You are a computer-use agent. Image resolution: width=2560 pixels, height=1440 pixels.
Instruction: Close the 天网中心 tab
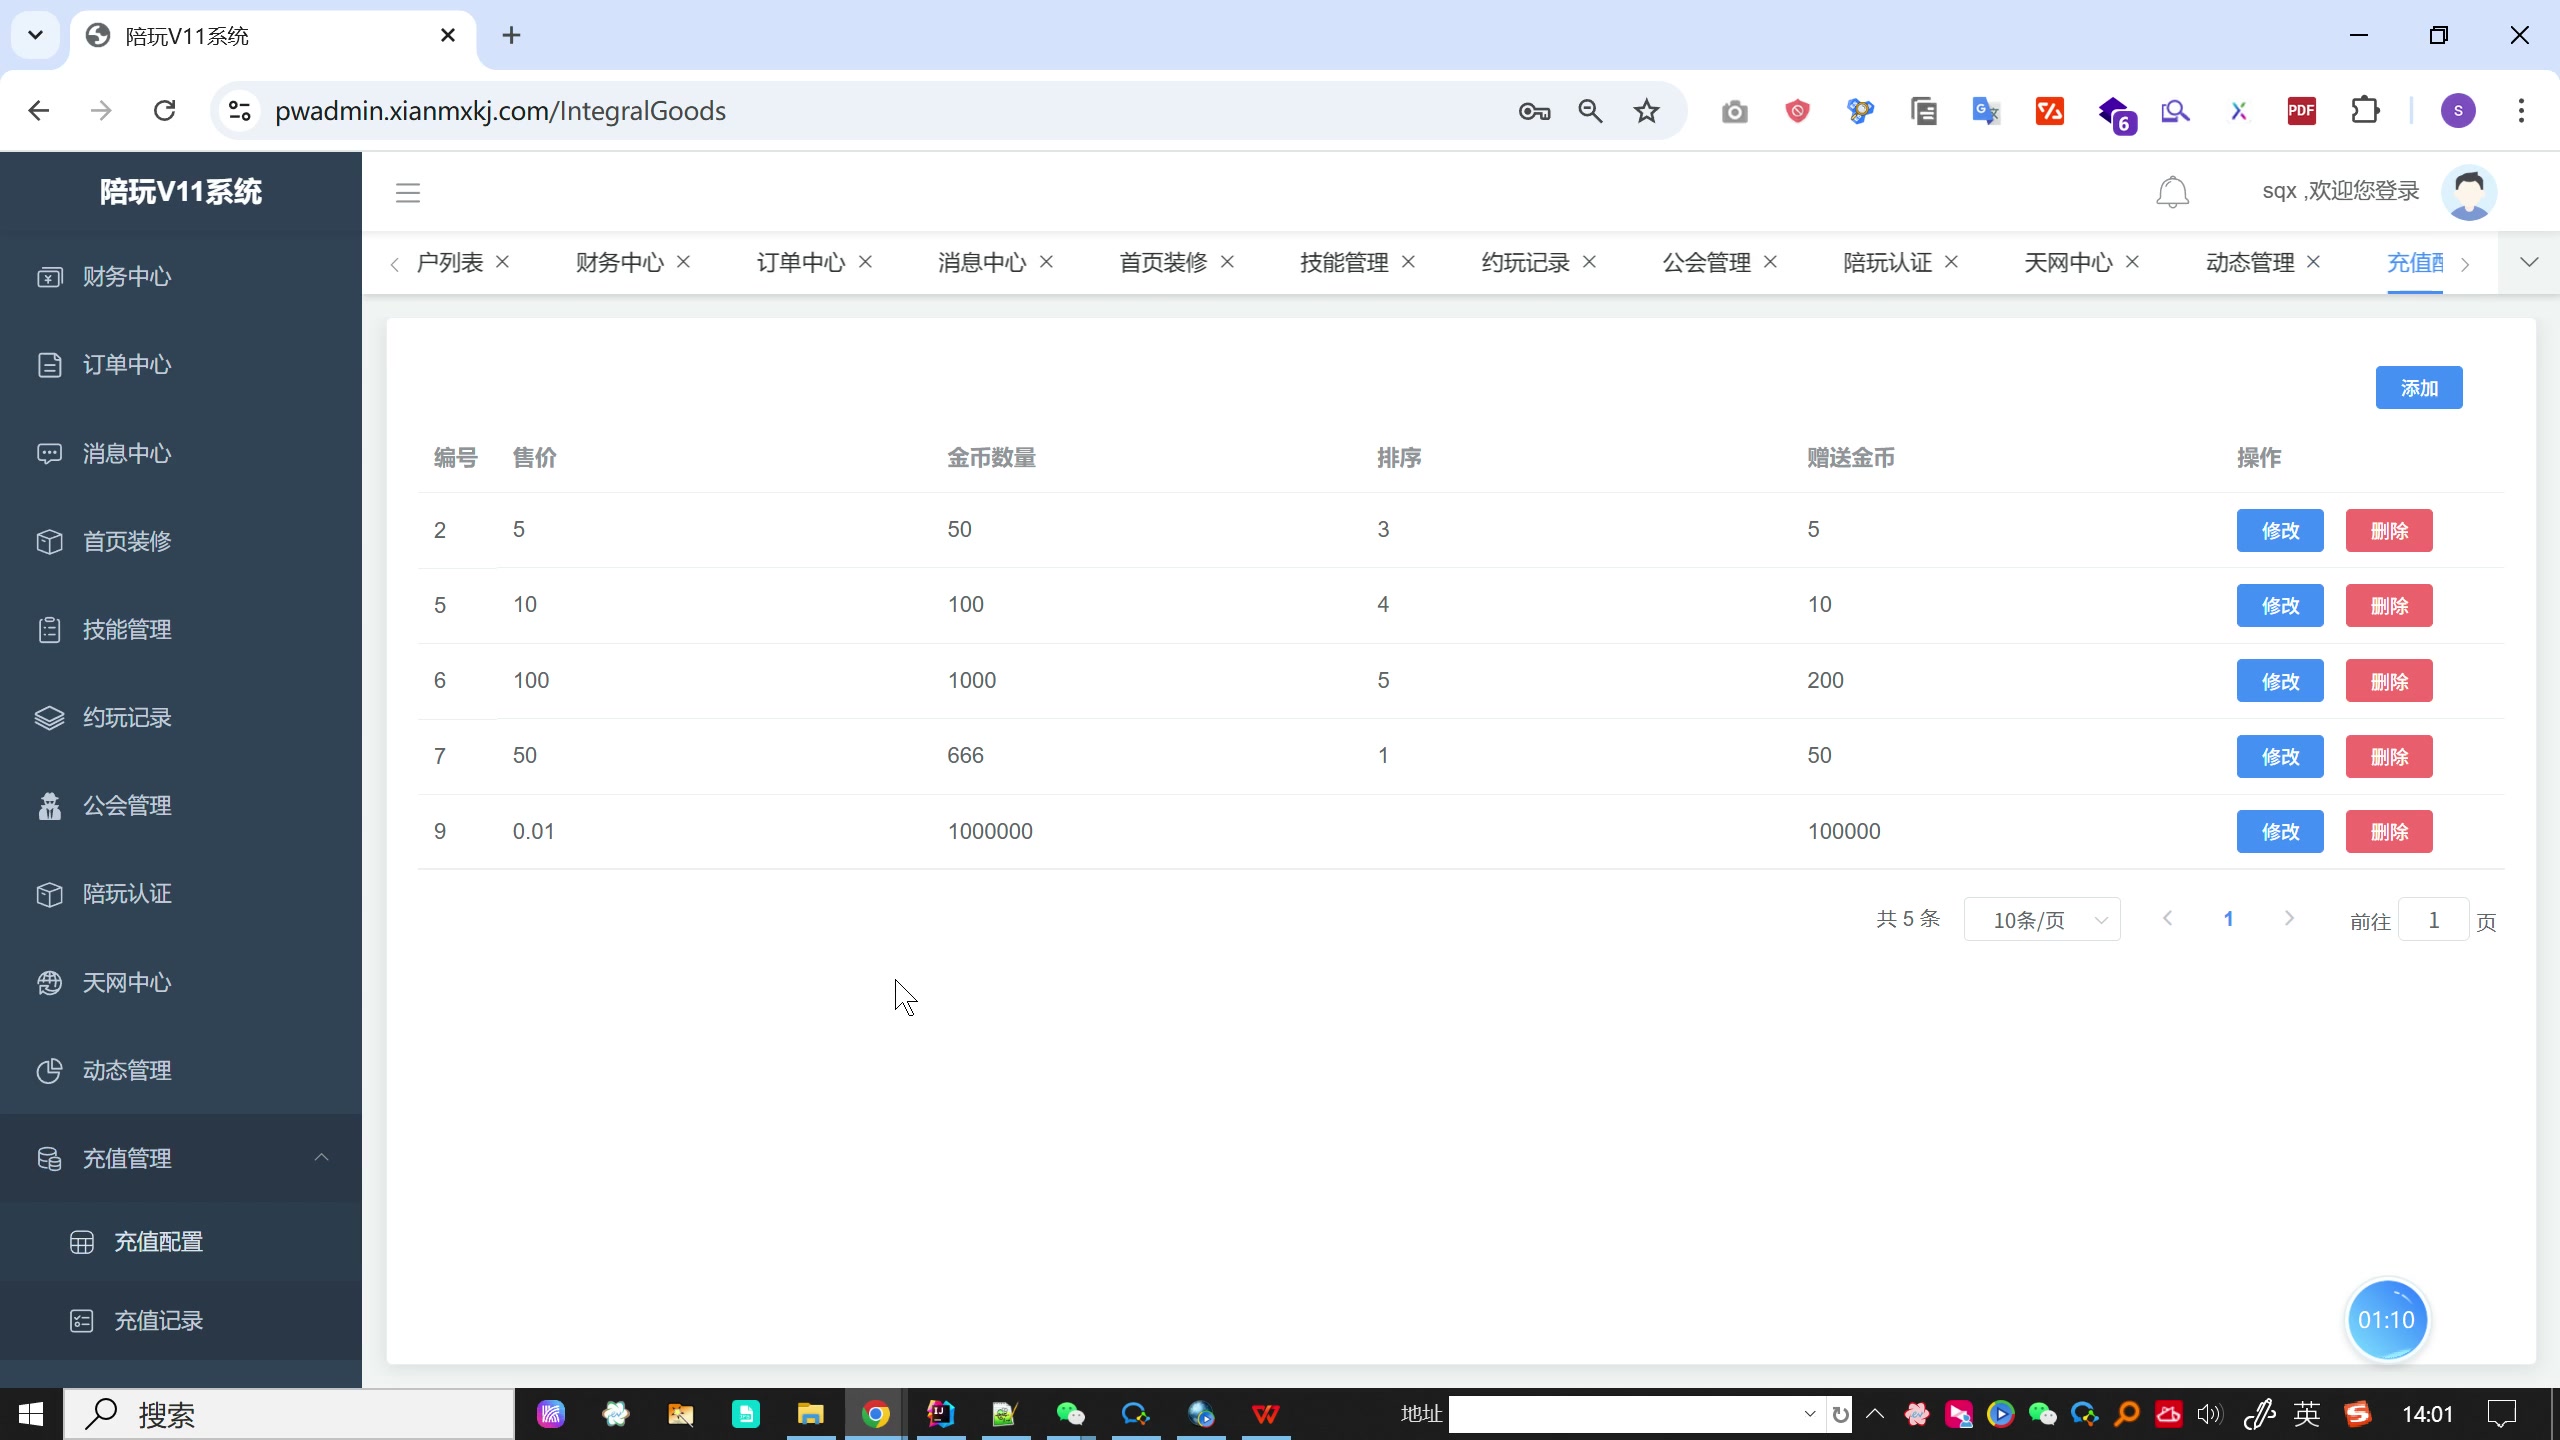pos(2132,261)
